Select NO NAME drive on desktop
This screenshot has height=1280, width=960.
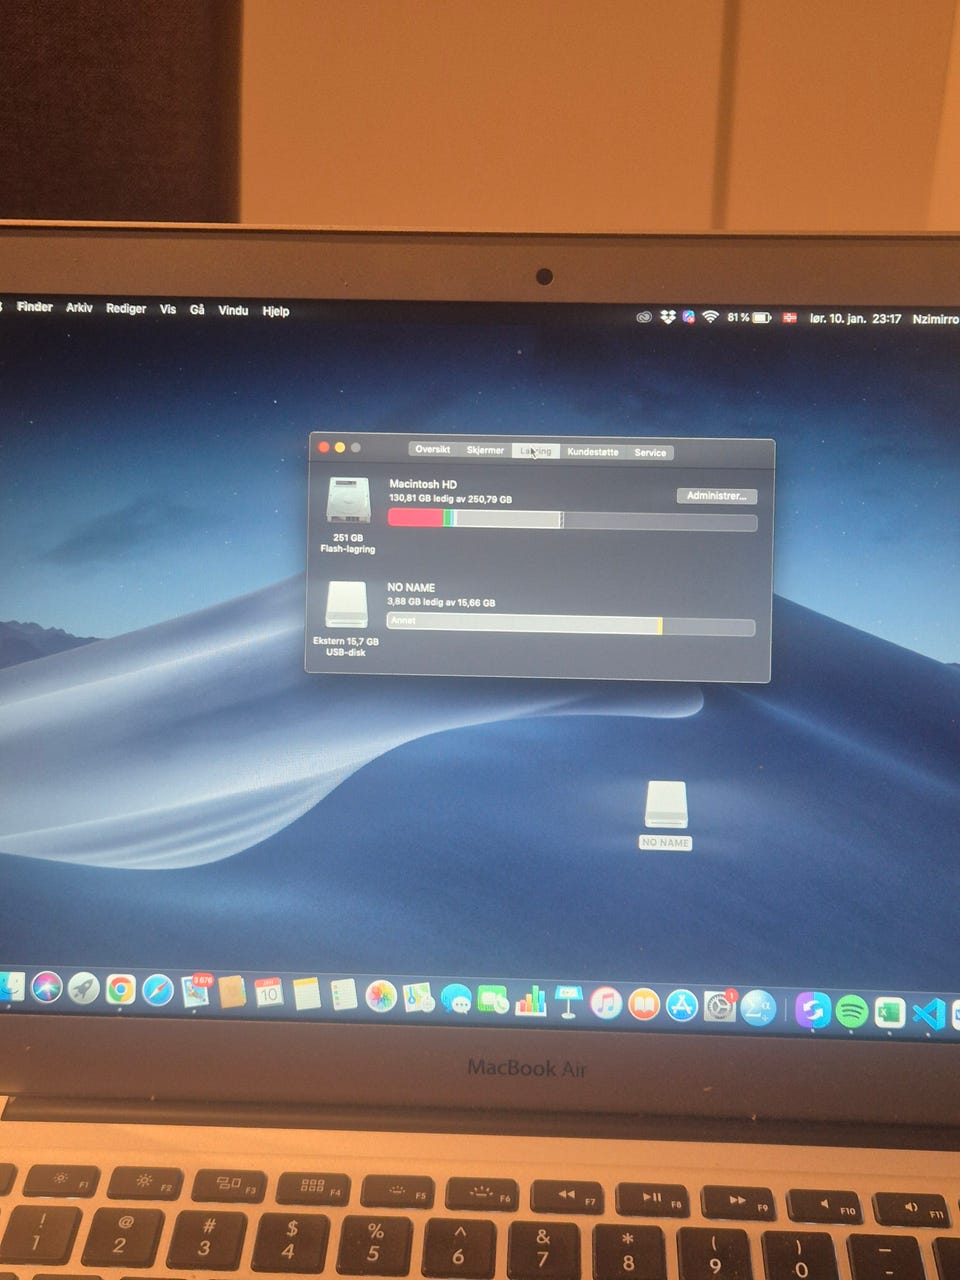click(x=666, y=815)
